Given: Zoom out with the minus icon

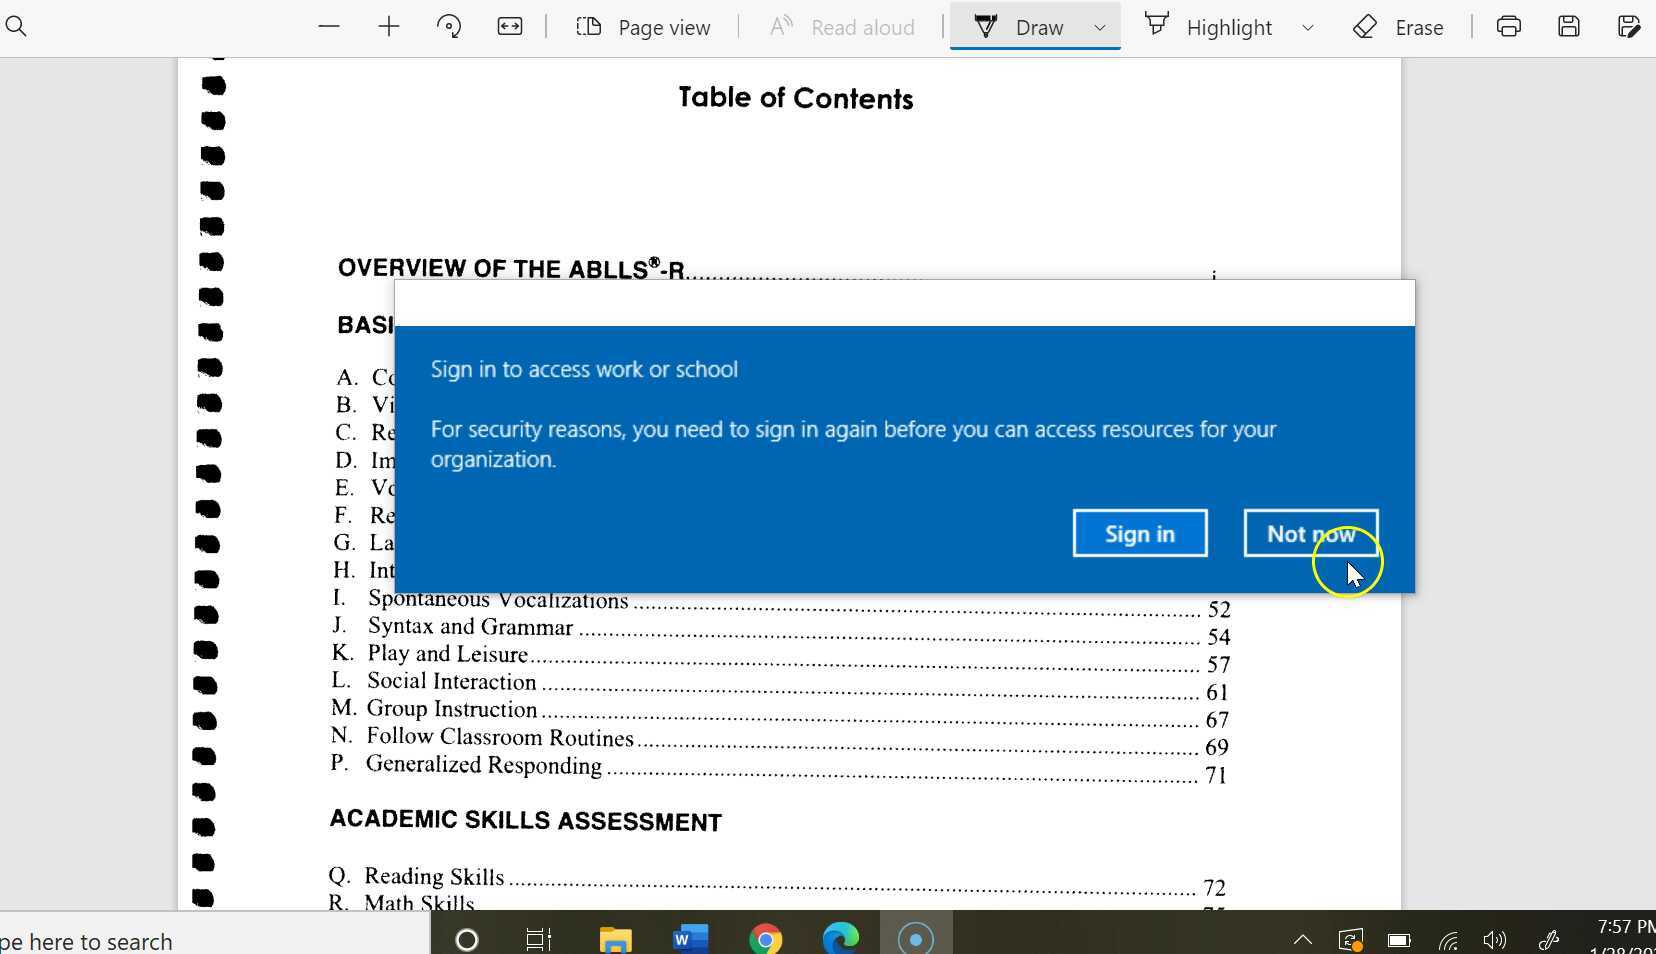Looking at the screenshot, I should coord(329,27).
